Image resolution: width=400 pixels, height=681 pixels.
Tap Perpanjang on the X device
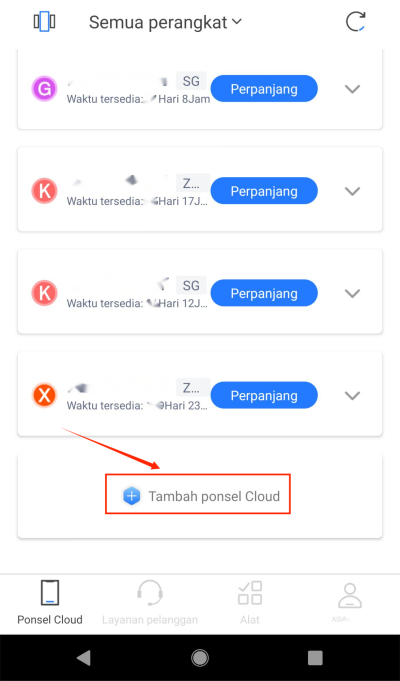coord(264,395)
